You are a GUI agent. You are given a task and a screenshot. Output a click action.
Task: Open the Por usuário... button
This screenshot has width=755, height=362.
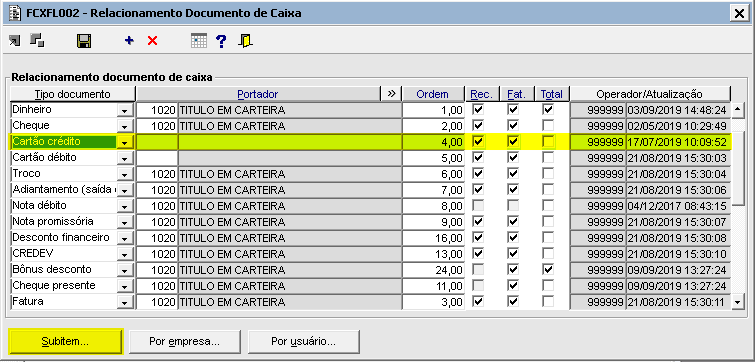pos(303,342)
